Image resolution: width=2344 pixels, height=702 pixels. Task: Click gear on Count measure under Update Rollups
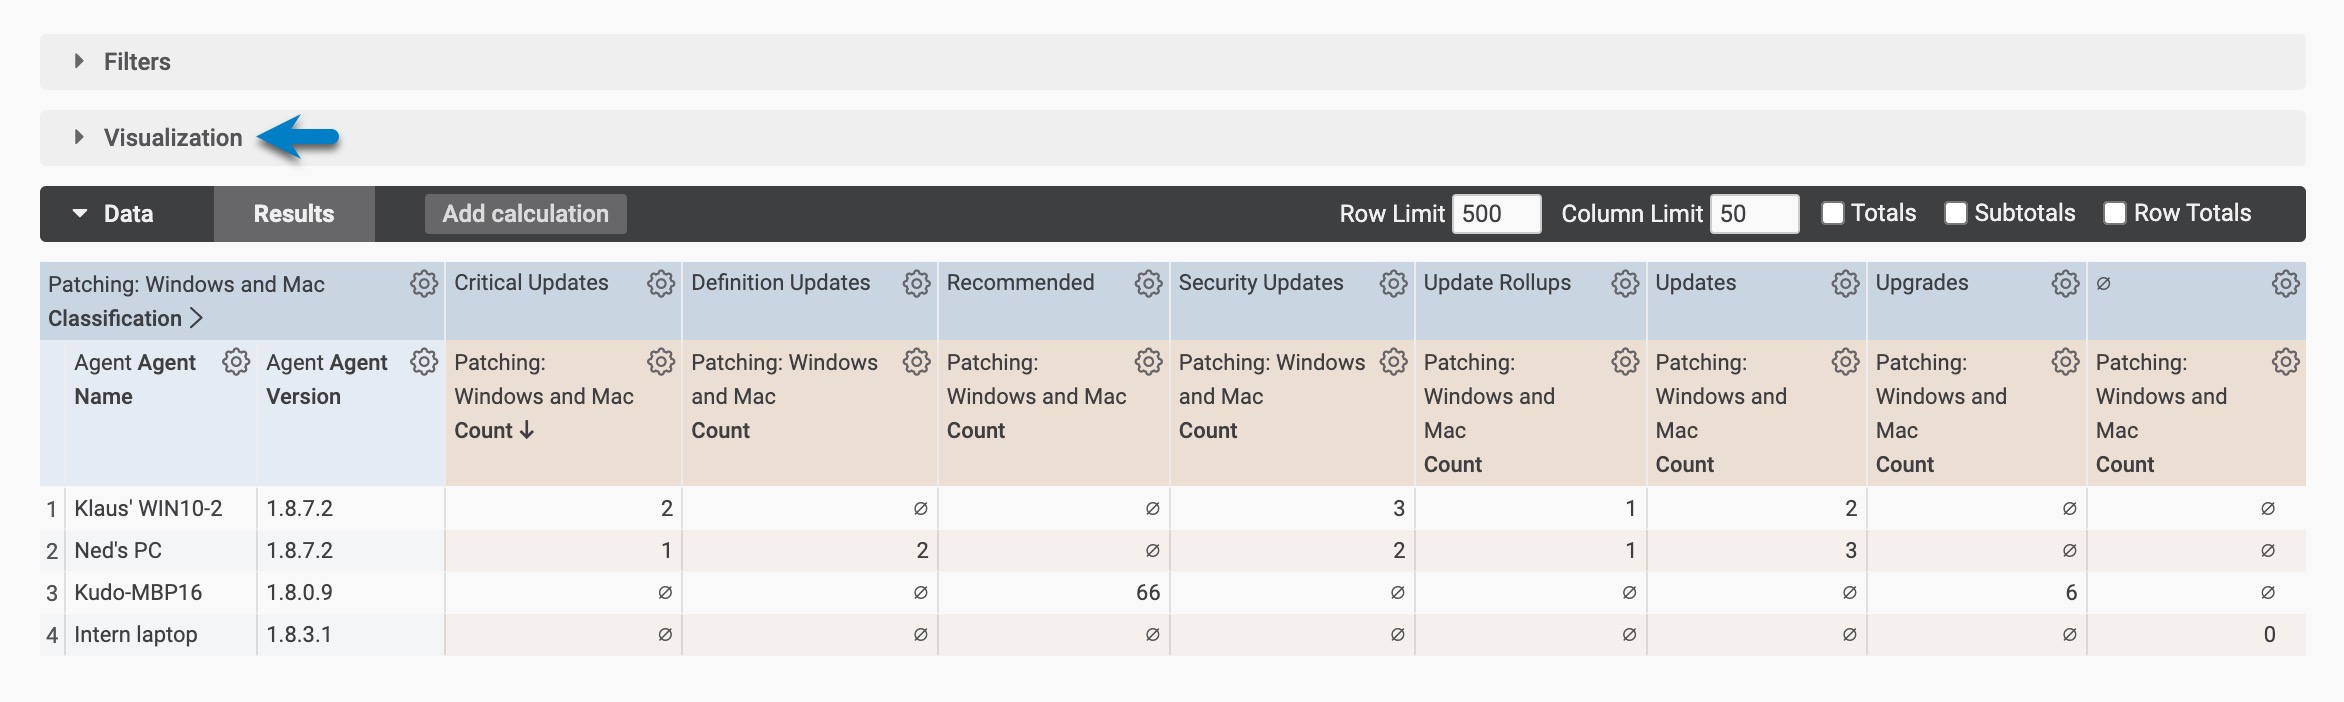[x=1625, y=362]
